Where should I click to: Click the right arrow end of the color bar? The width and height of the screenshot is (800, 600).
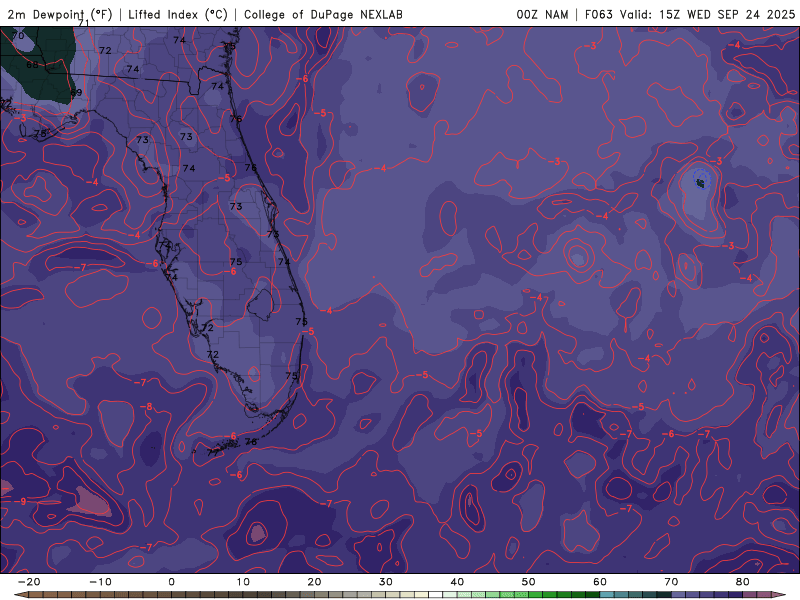tap(780, 595)
